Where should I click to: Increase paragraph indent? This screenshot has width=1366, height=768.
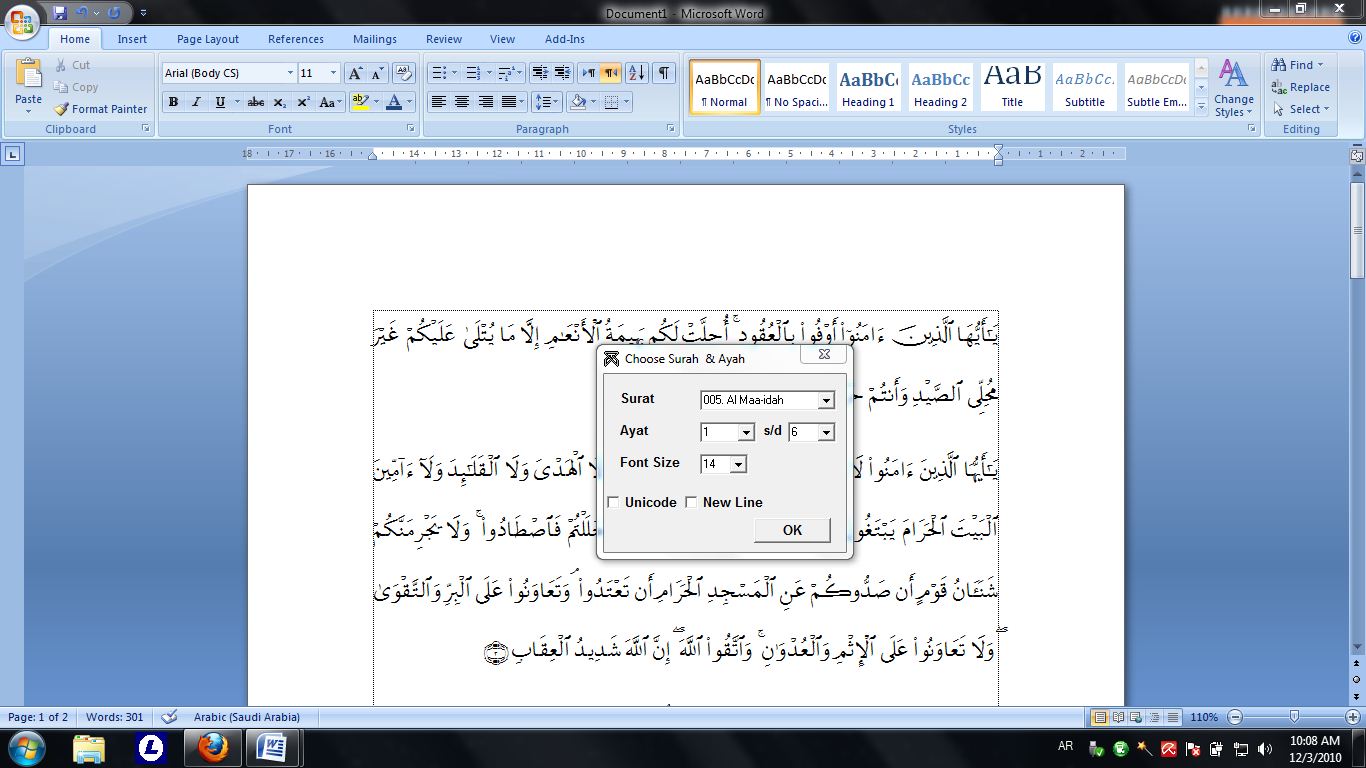[x=563, y=73]
